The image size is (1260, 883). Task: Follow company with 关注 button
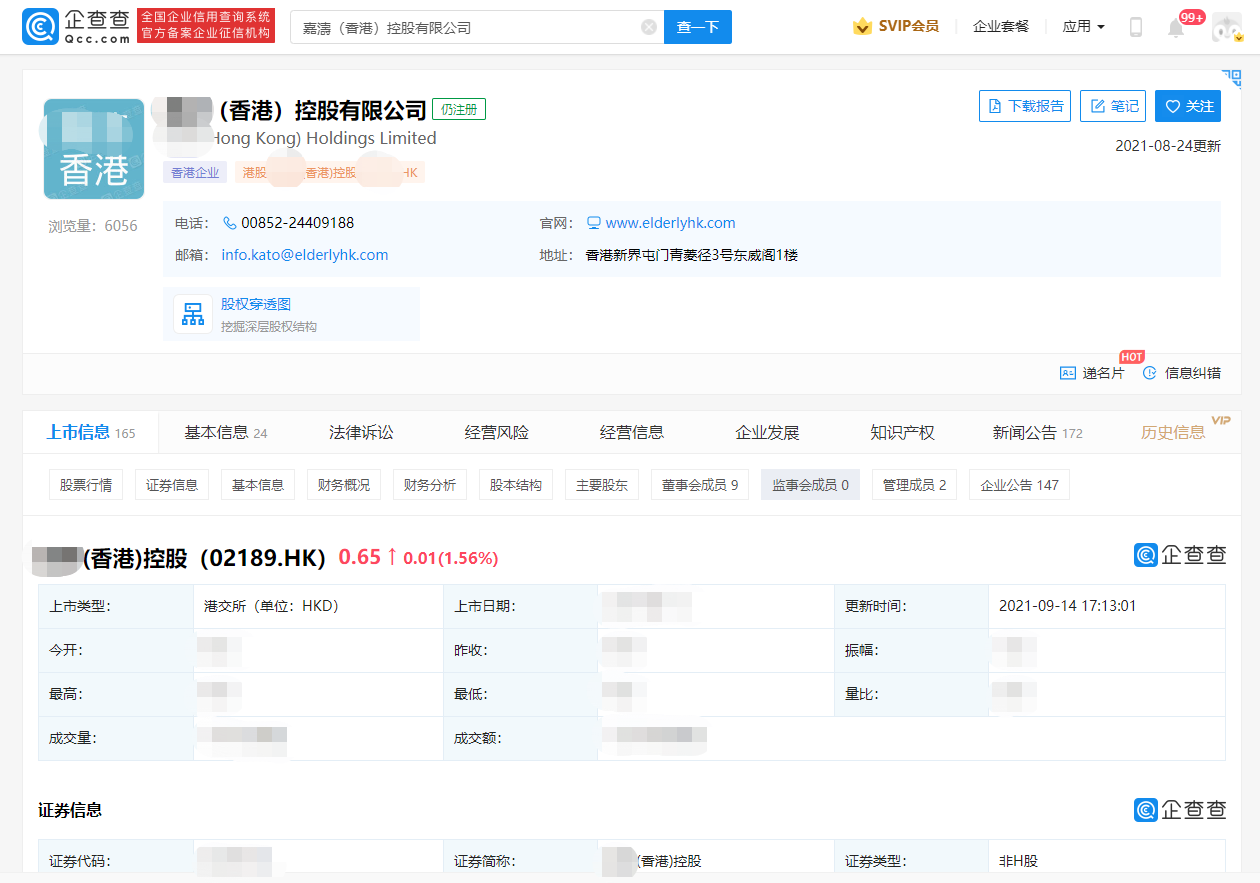pos(1188,106)
